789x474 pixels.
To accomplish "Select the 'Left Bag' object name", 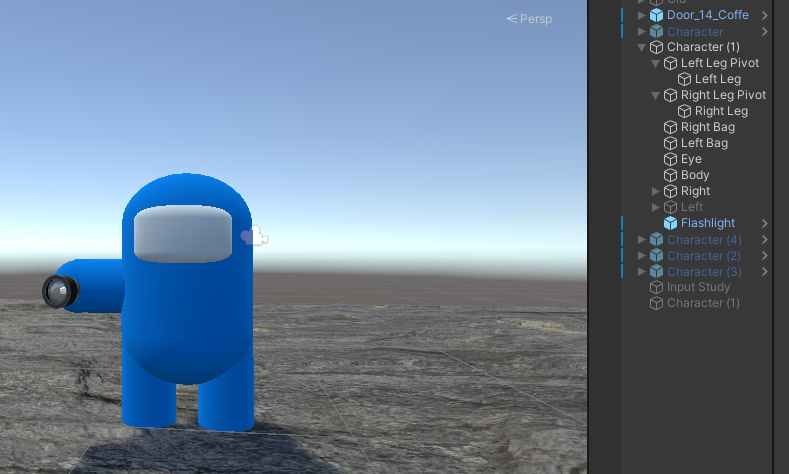I will pos(704,143).
